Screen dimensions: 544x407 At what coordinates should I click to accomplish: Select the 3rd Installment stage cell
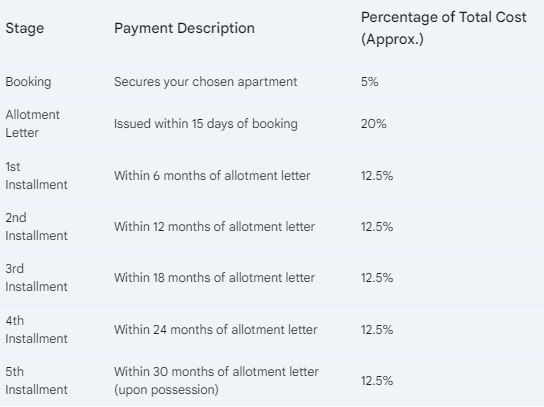tap(36, 278)
